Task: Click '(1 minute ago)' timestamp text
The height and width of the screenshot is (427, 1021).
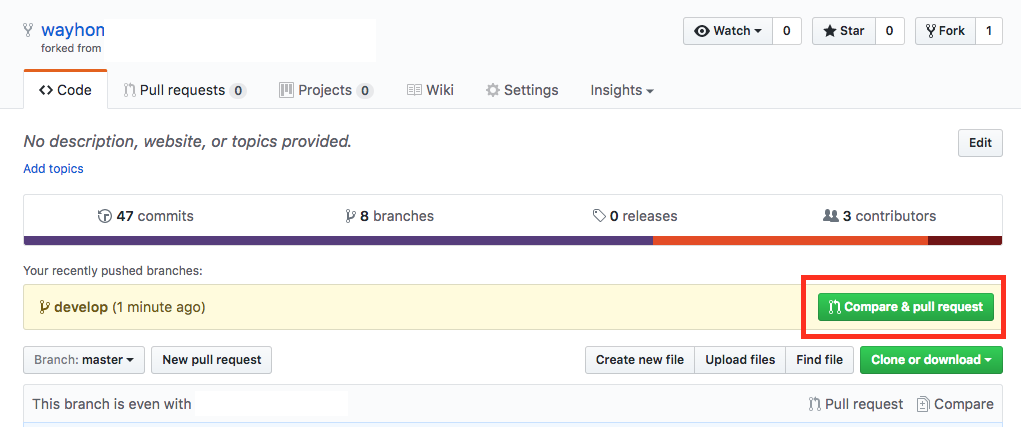Action: click(x=159, y=307)
